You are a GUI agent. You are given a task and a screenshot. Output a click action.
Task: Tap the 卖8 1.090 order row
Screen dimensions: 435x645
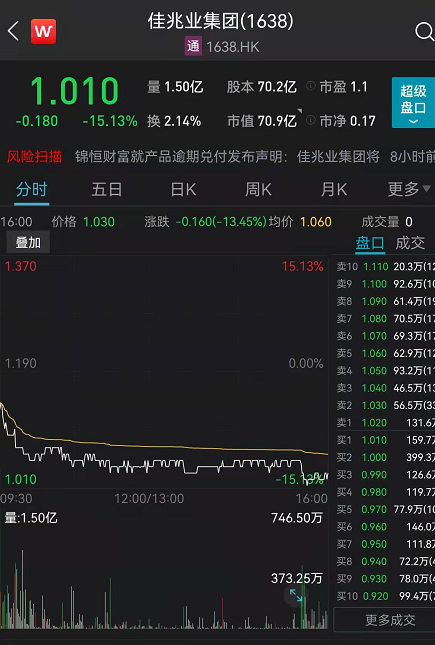click(385, 301)
